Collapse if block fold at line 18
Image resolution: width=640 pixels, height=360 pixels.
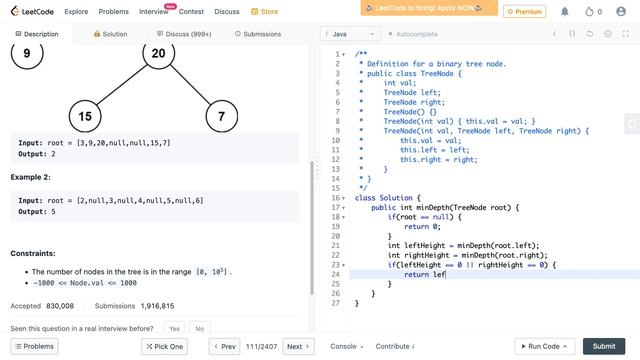(x=343, y=217)
